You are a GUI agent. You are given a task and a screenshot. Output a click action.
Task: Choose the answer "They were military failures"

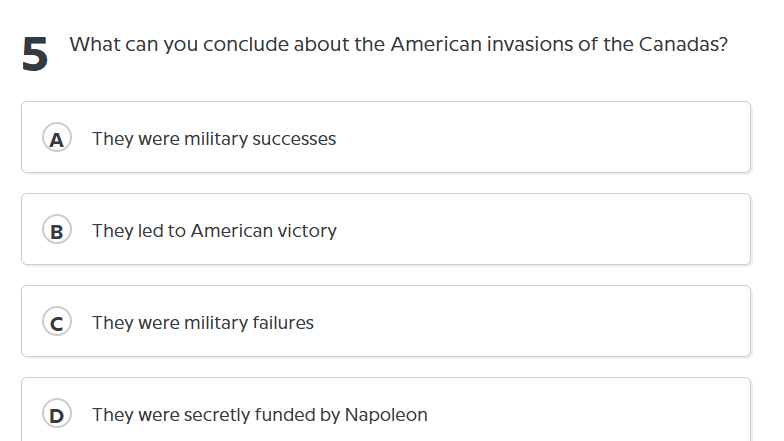(203, 323)
